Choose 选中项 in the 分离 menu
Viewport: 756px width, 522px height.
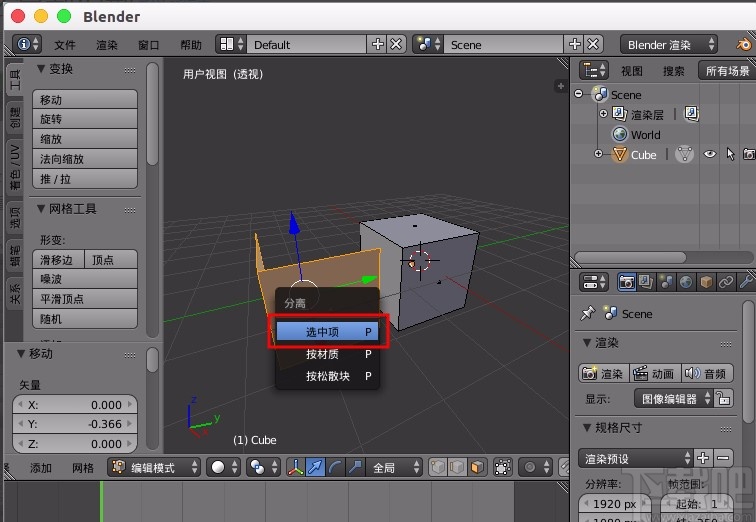pos(327,331)
